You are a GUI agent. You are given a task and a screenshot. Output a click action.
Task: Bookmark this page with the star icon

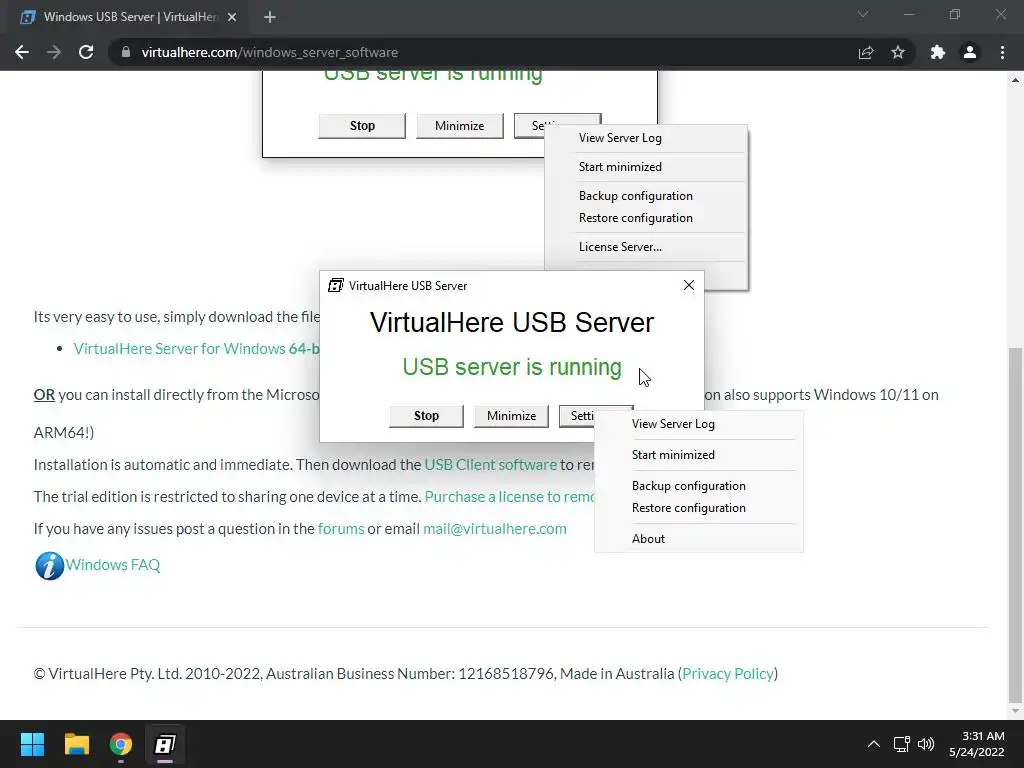coord(898,52)
